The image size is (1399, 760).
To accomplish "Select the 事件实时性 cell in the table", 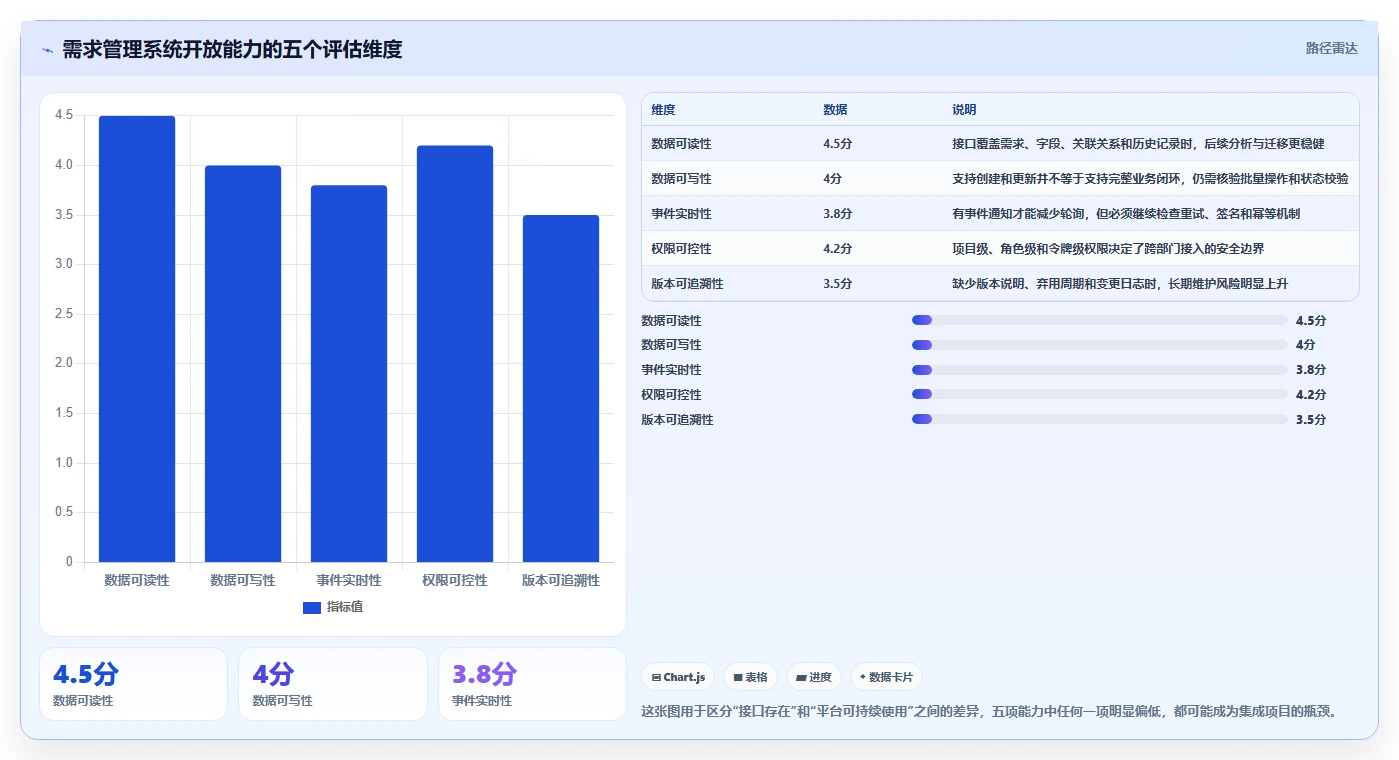I will (x=681, y=214).
